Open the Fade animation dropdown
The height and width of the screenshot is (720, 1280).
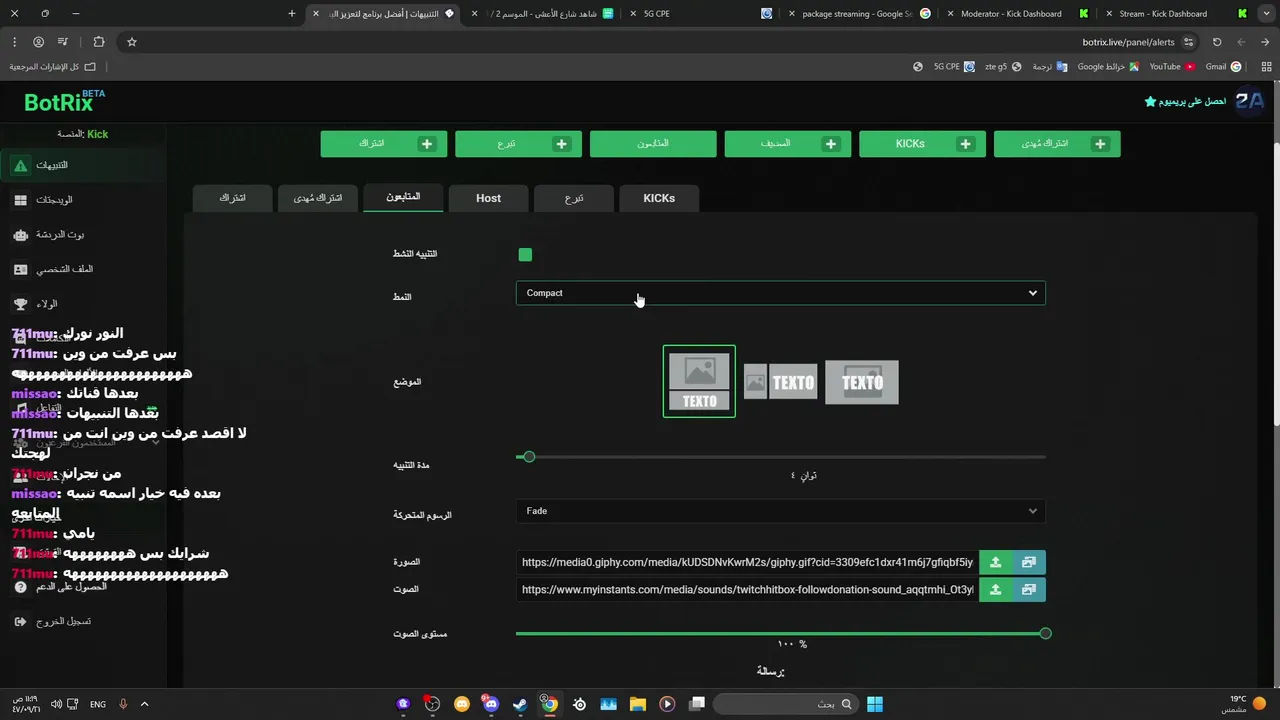pos(780,511)
